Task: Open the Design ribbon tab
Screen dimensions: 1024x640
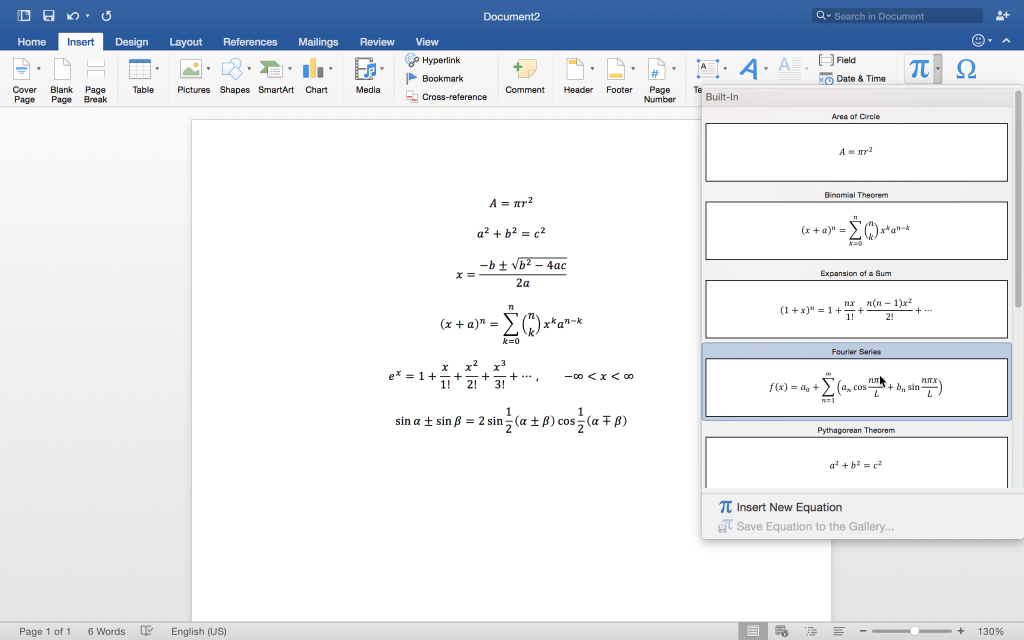Action: 132,41
